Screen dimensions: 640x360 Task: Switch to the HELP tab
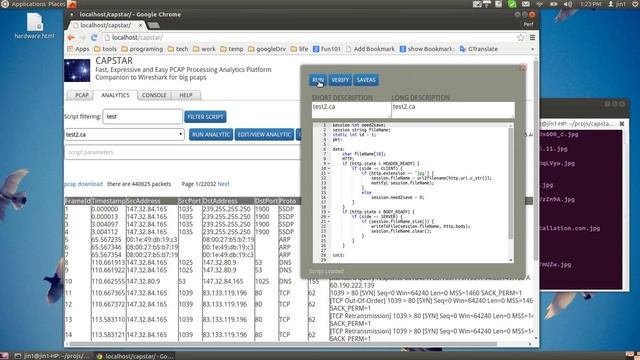tap(186, 95)
